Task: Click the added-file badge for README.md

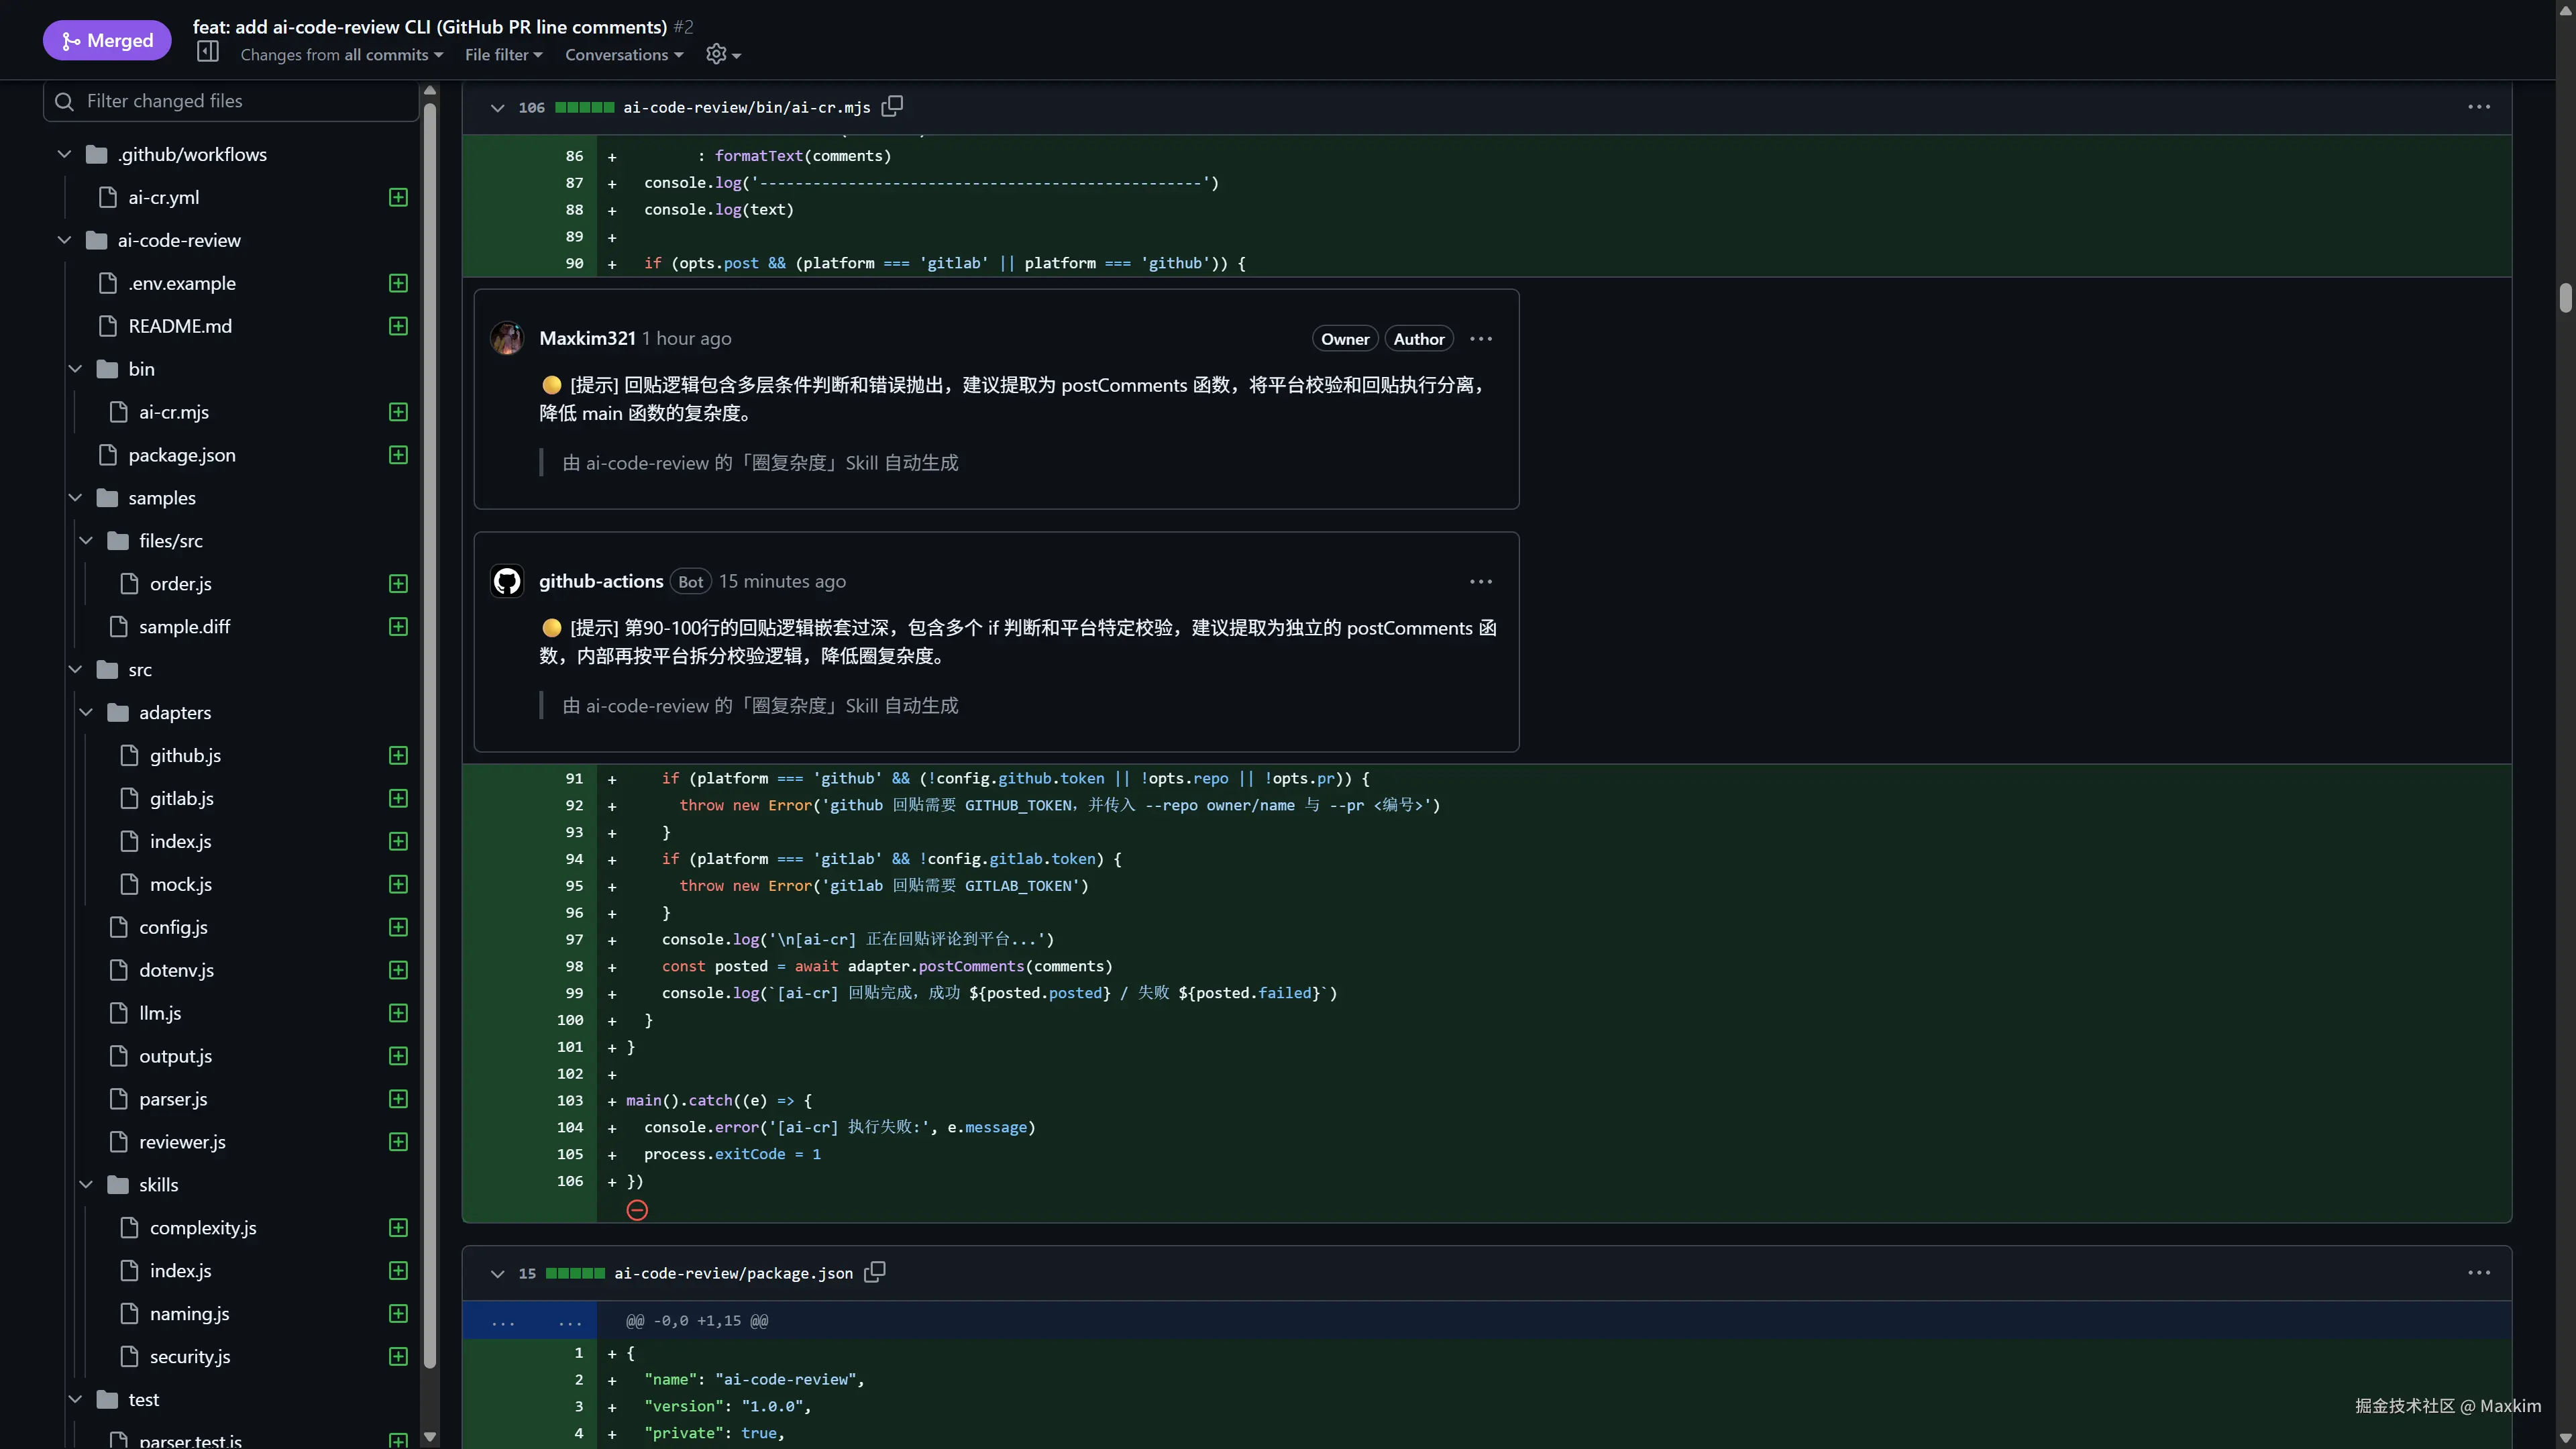Action: coord(398,326)
